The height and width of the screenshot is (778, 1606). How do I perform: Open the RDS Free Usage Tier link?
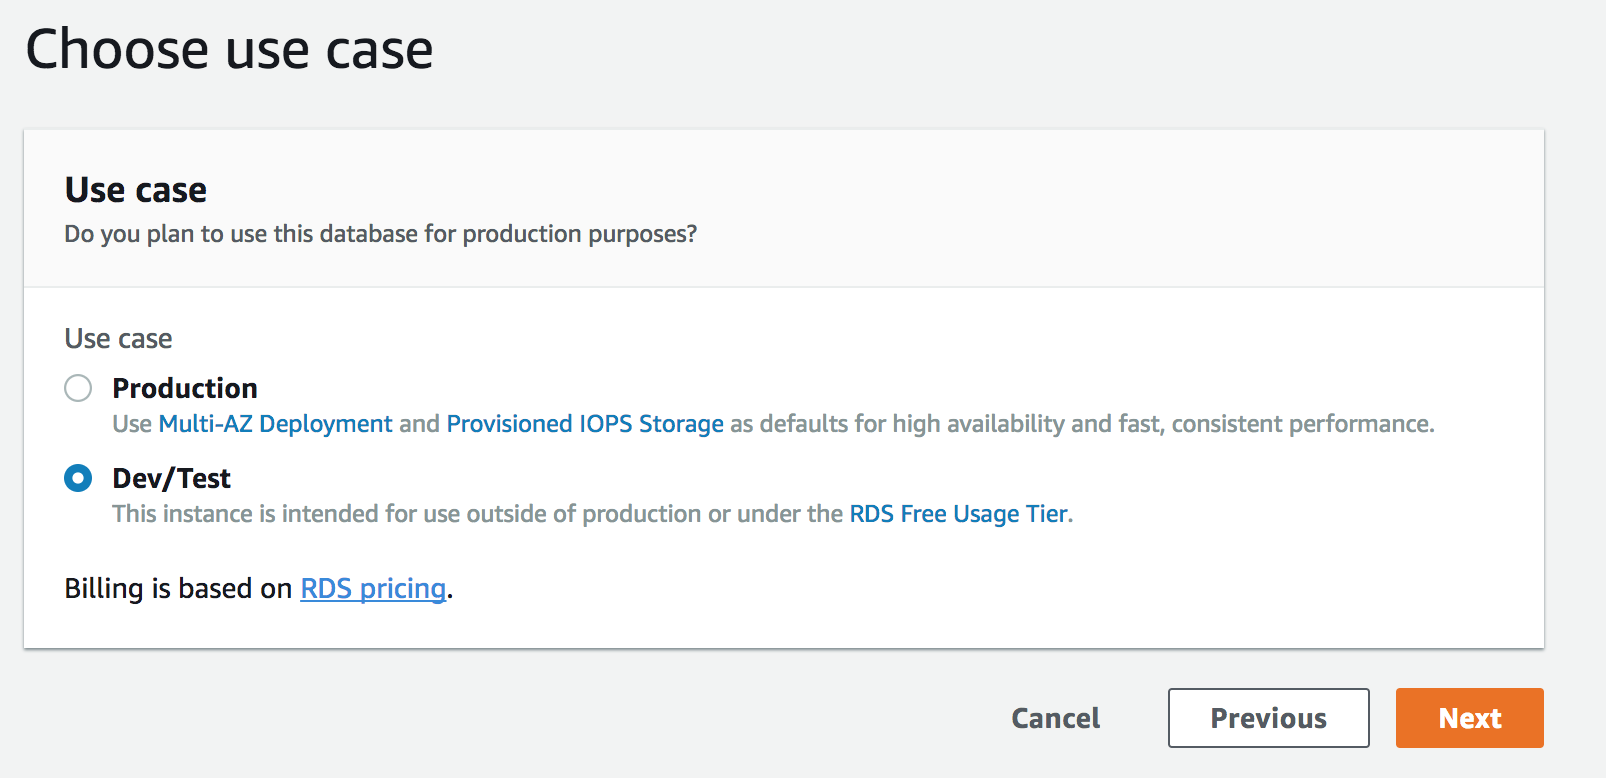(x=959, y=514)
